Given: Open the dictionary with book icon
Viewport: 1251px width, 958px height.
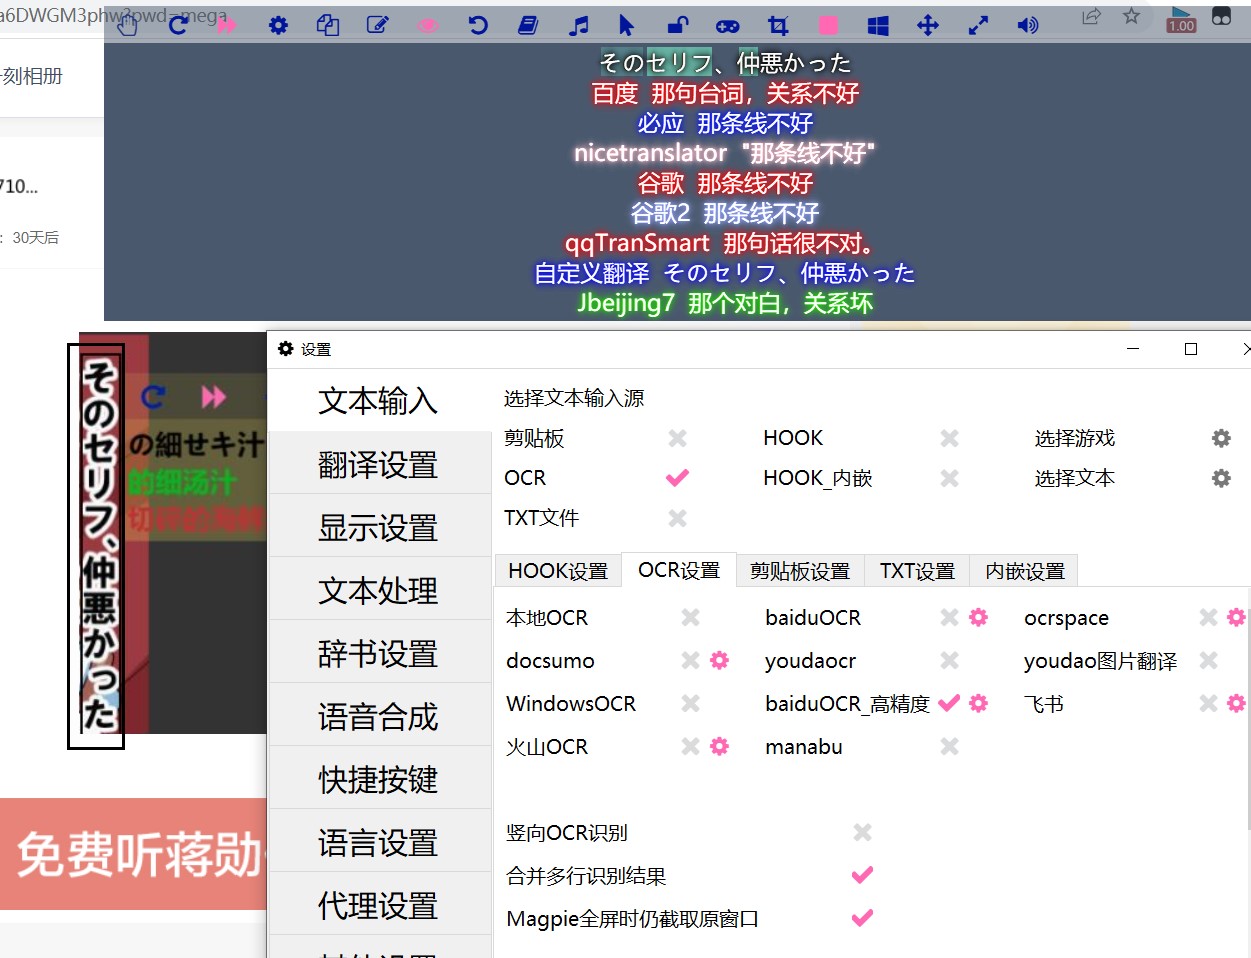Looking at the screenshot, I should point(528,25).
